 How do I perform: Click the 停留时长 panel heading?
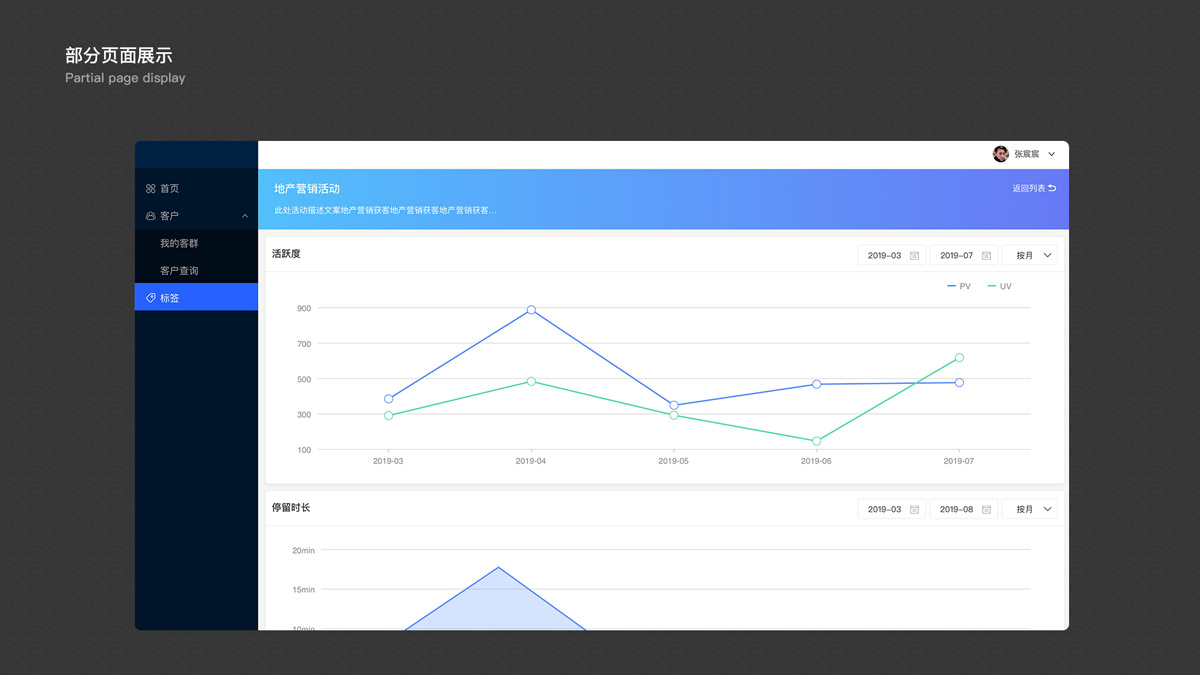291,508
